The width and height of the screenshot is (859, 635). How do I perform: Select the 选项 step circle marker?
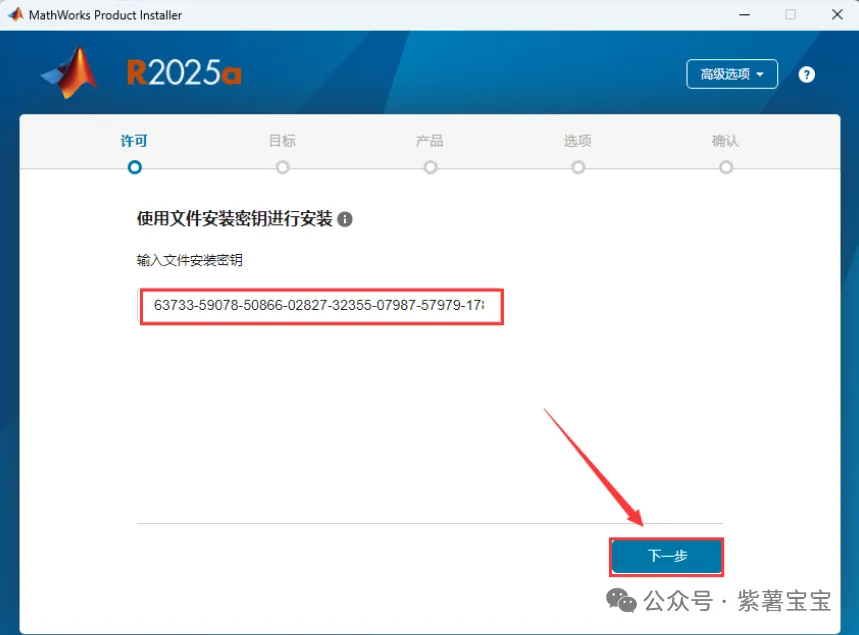(578, 167)
